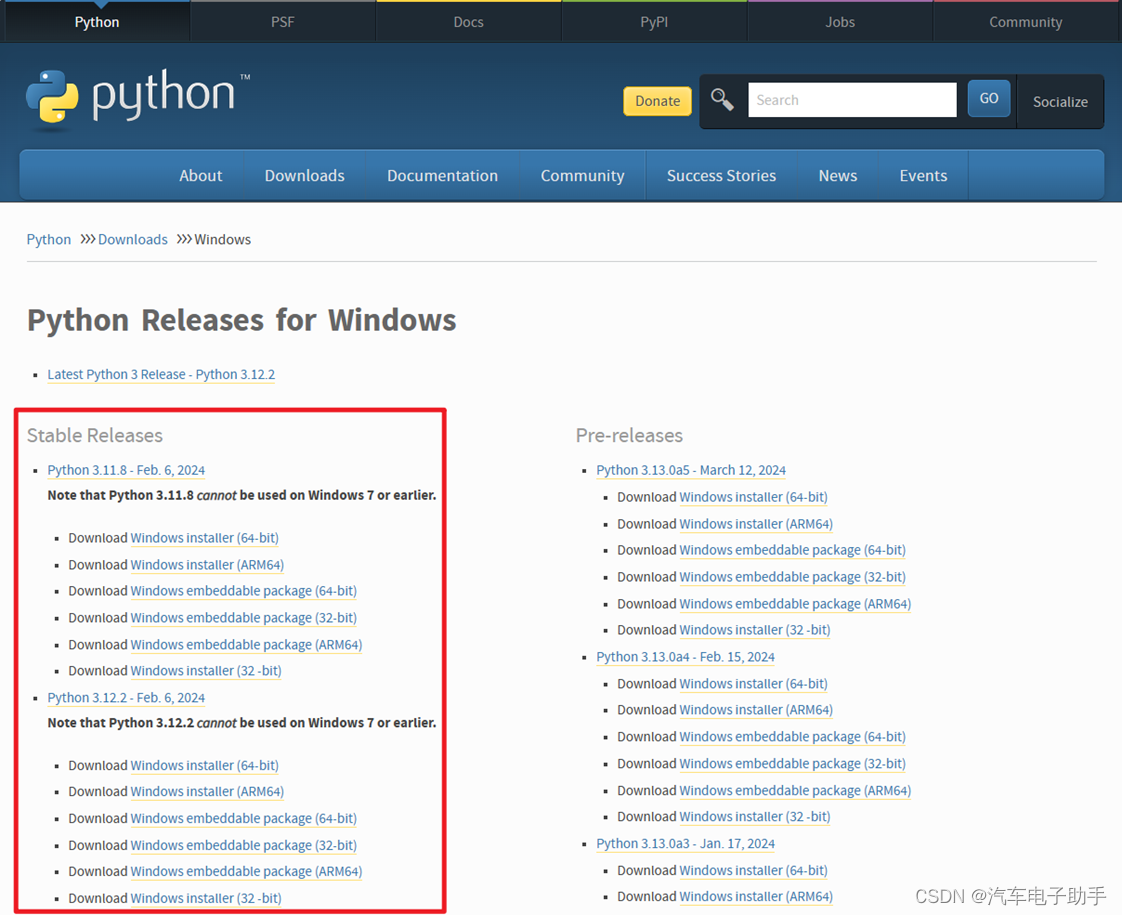Download 3.12.2 Windows installer (ARM64)

point(207,792)
